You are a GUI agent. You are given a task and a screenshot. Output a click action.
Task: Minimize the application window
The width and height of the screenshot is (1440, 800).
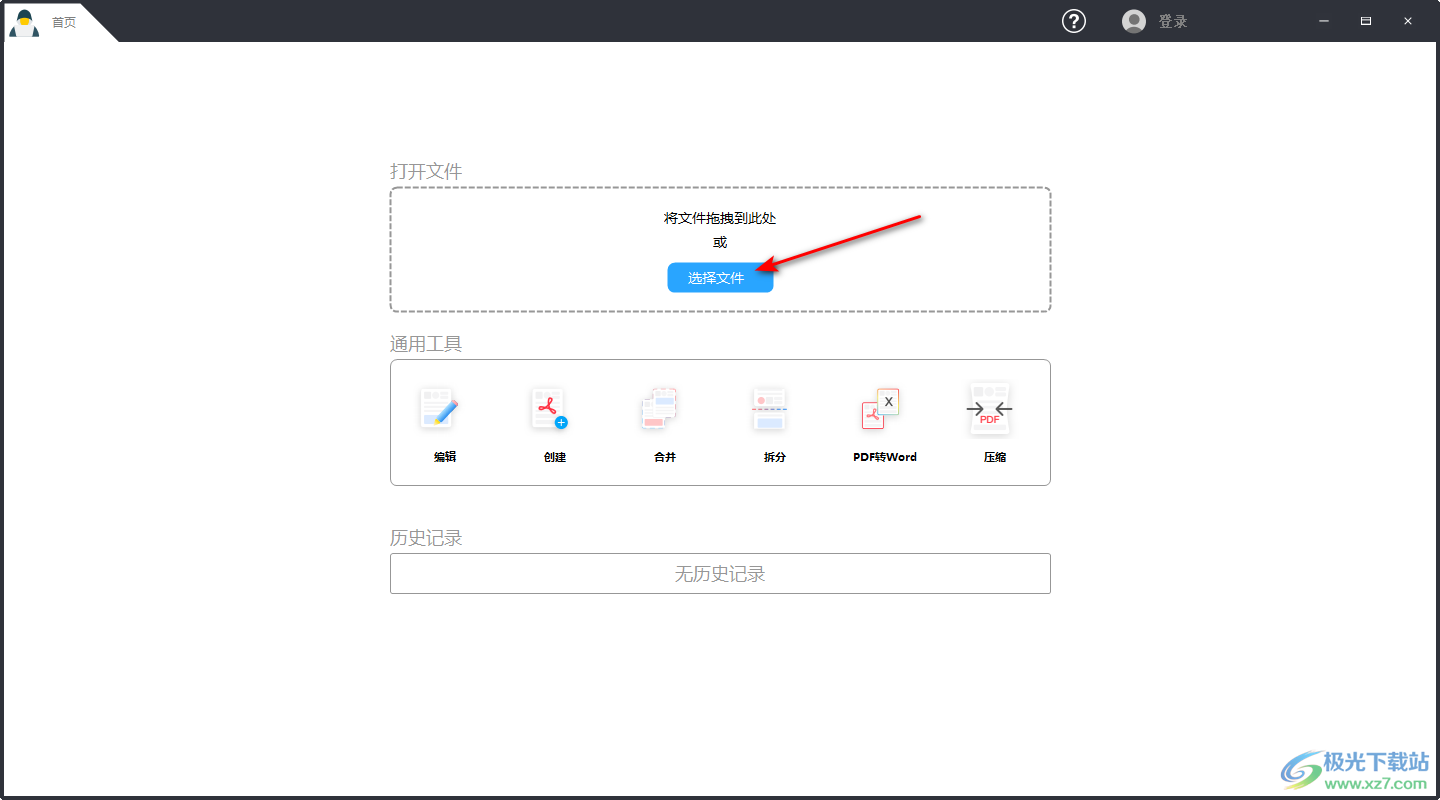coord(1324,21)
